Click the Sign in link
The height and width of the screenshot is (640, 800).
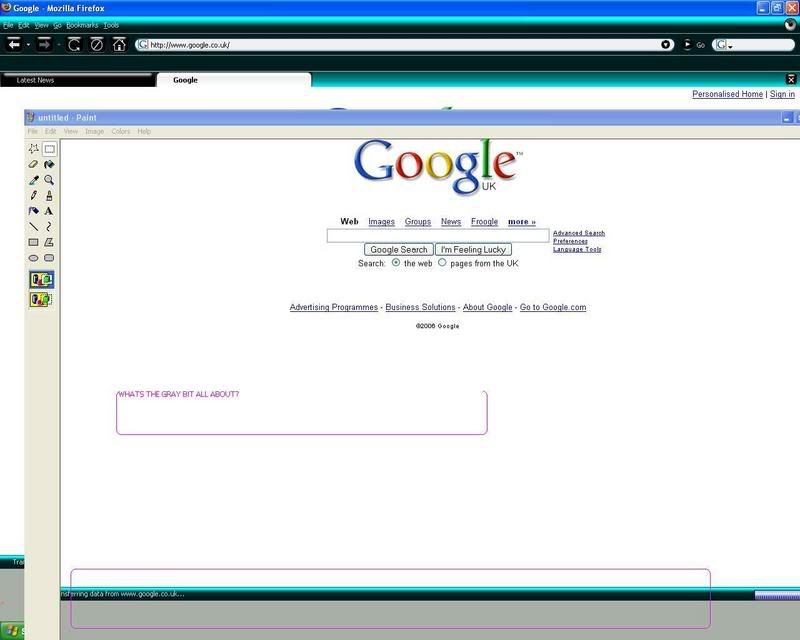782,94
